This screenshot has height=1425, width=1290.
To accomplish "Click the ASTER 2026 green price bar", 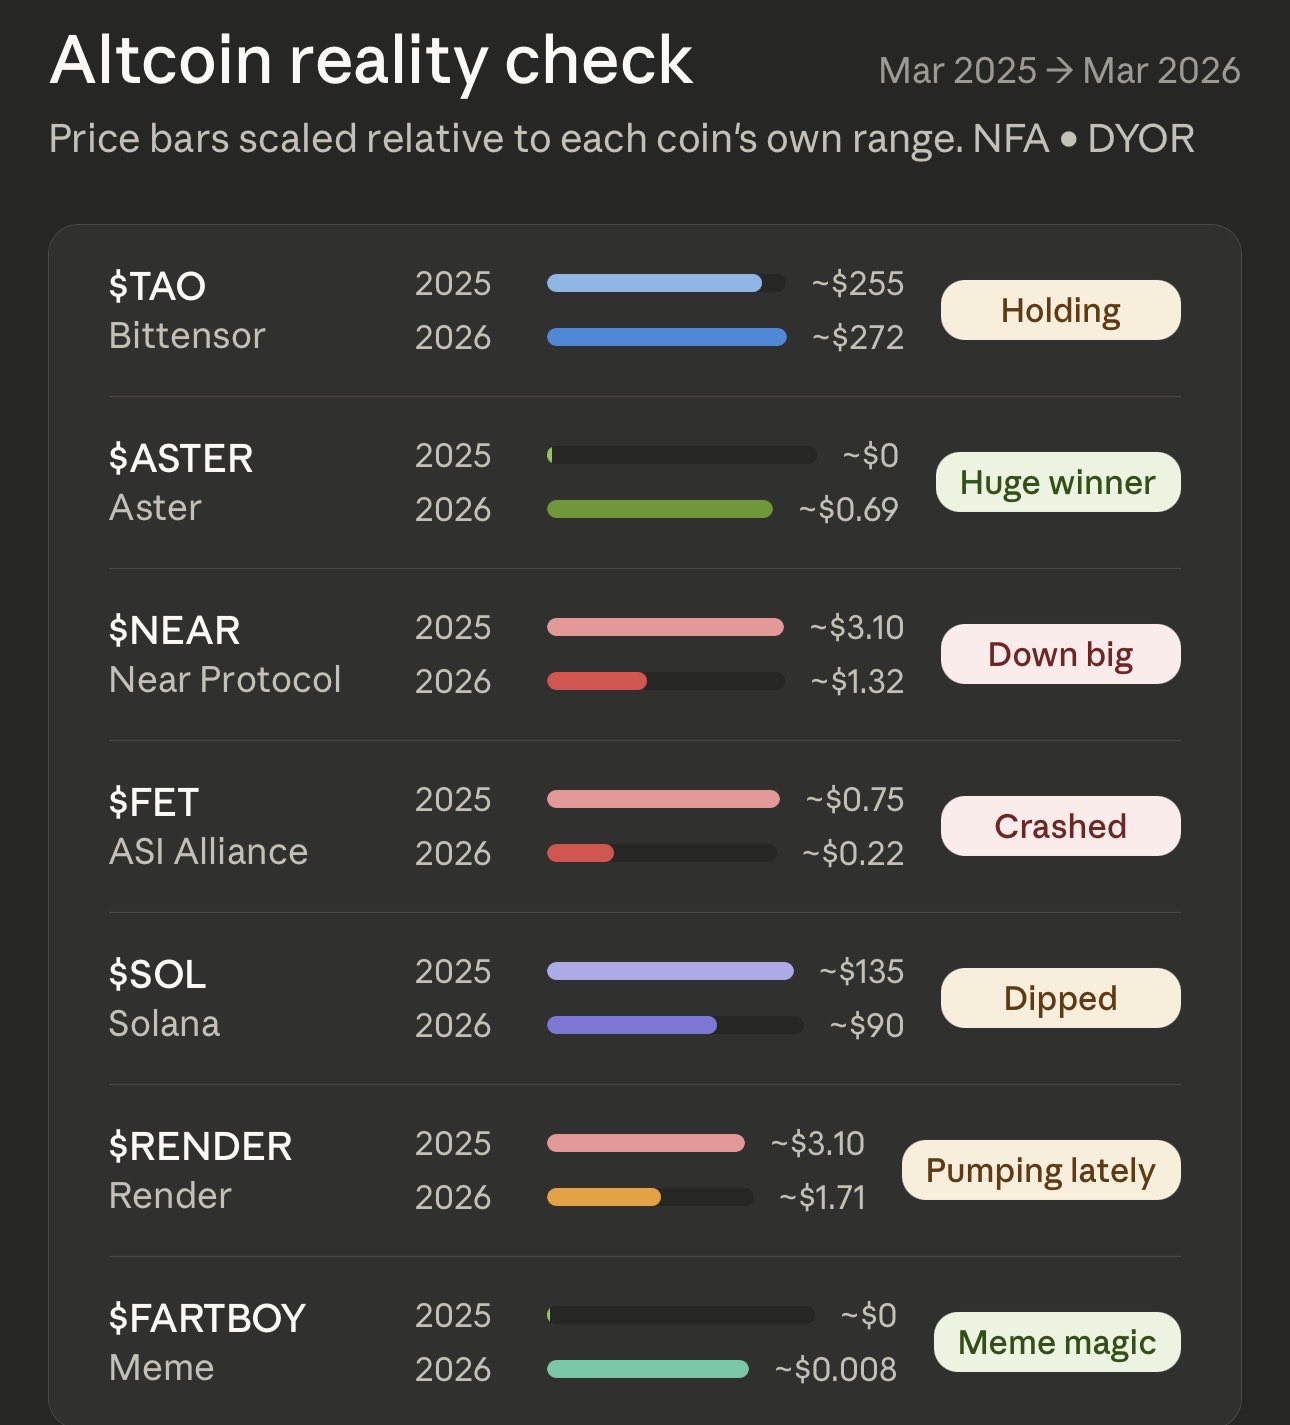I will point(660,509).
